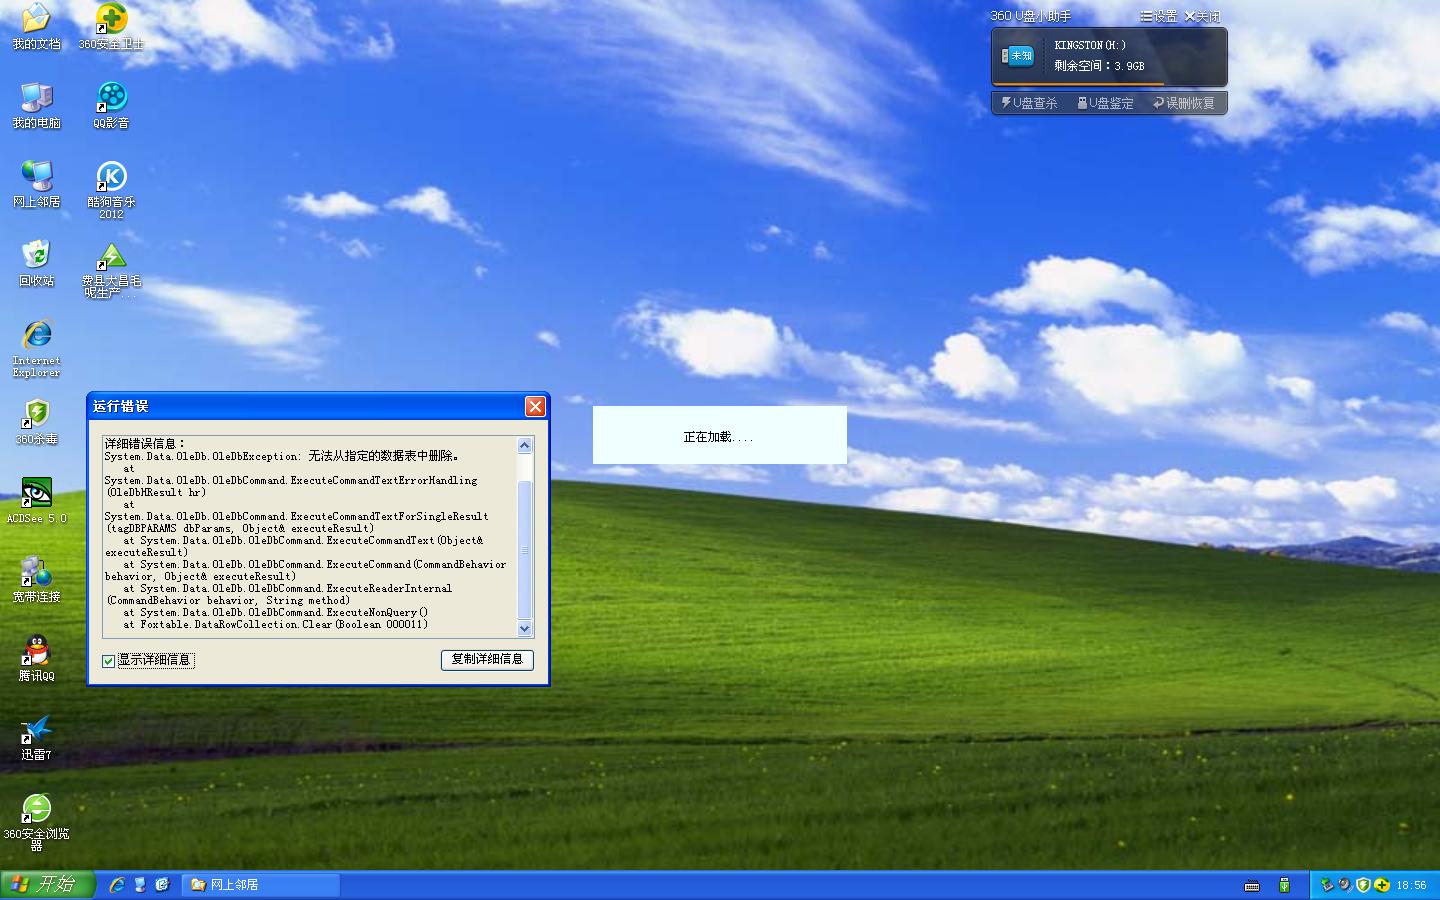Viewport: 1440px width, 900px height.
Task: Select the QQ影音 desktop icon
Action: point(111,98)
